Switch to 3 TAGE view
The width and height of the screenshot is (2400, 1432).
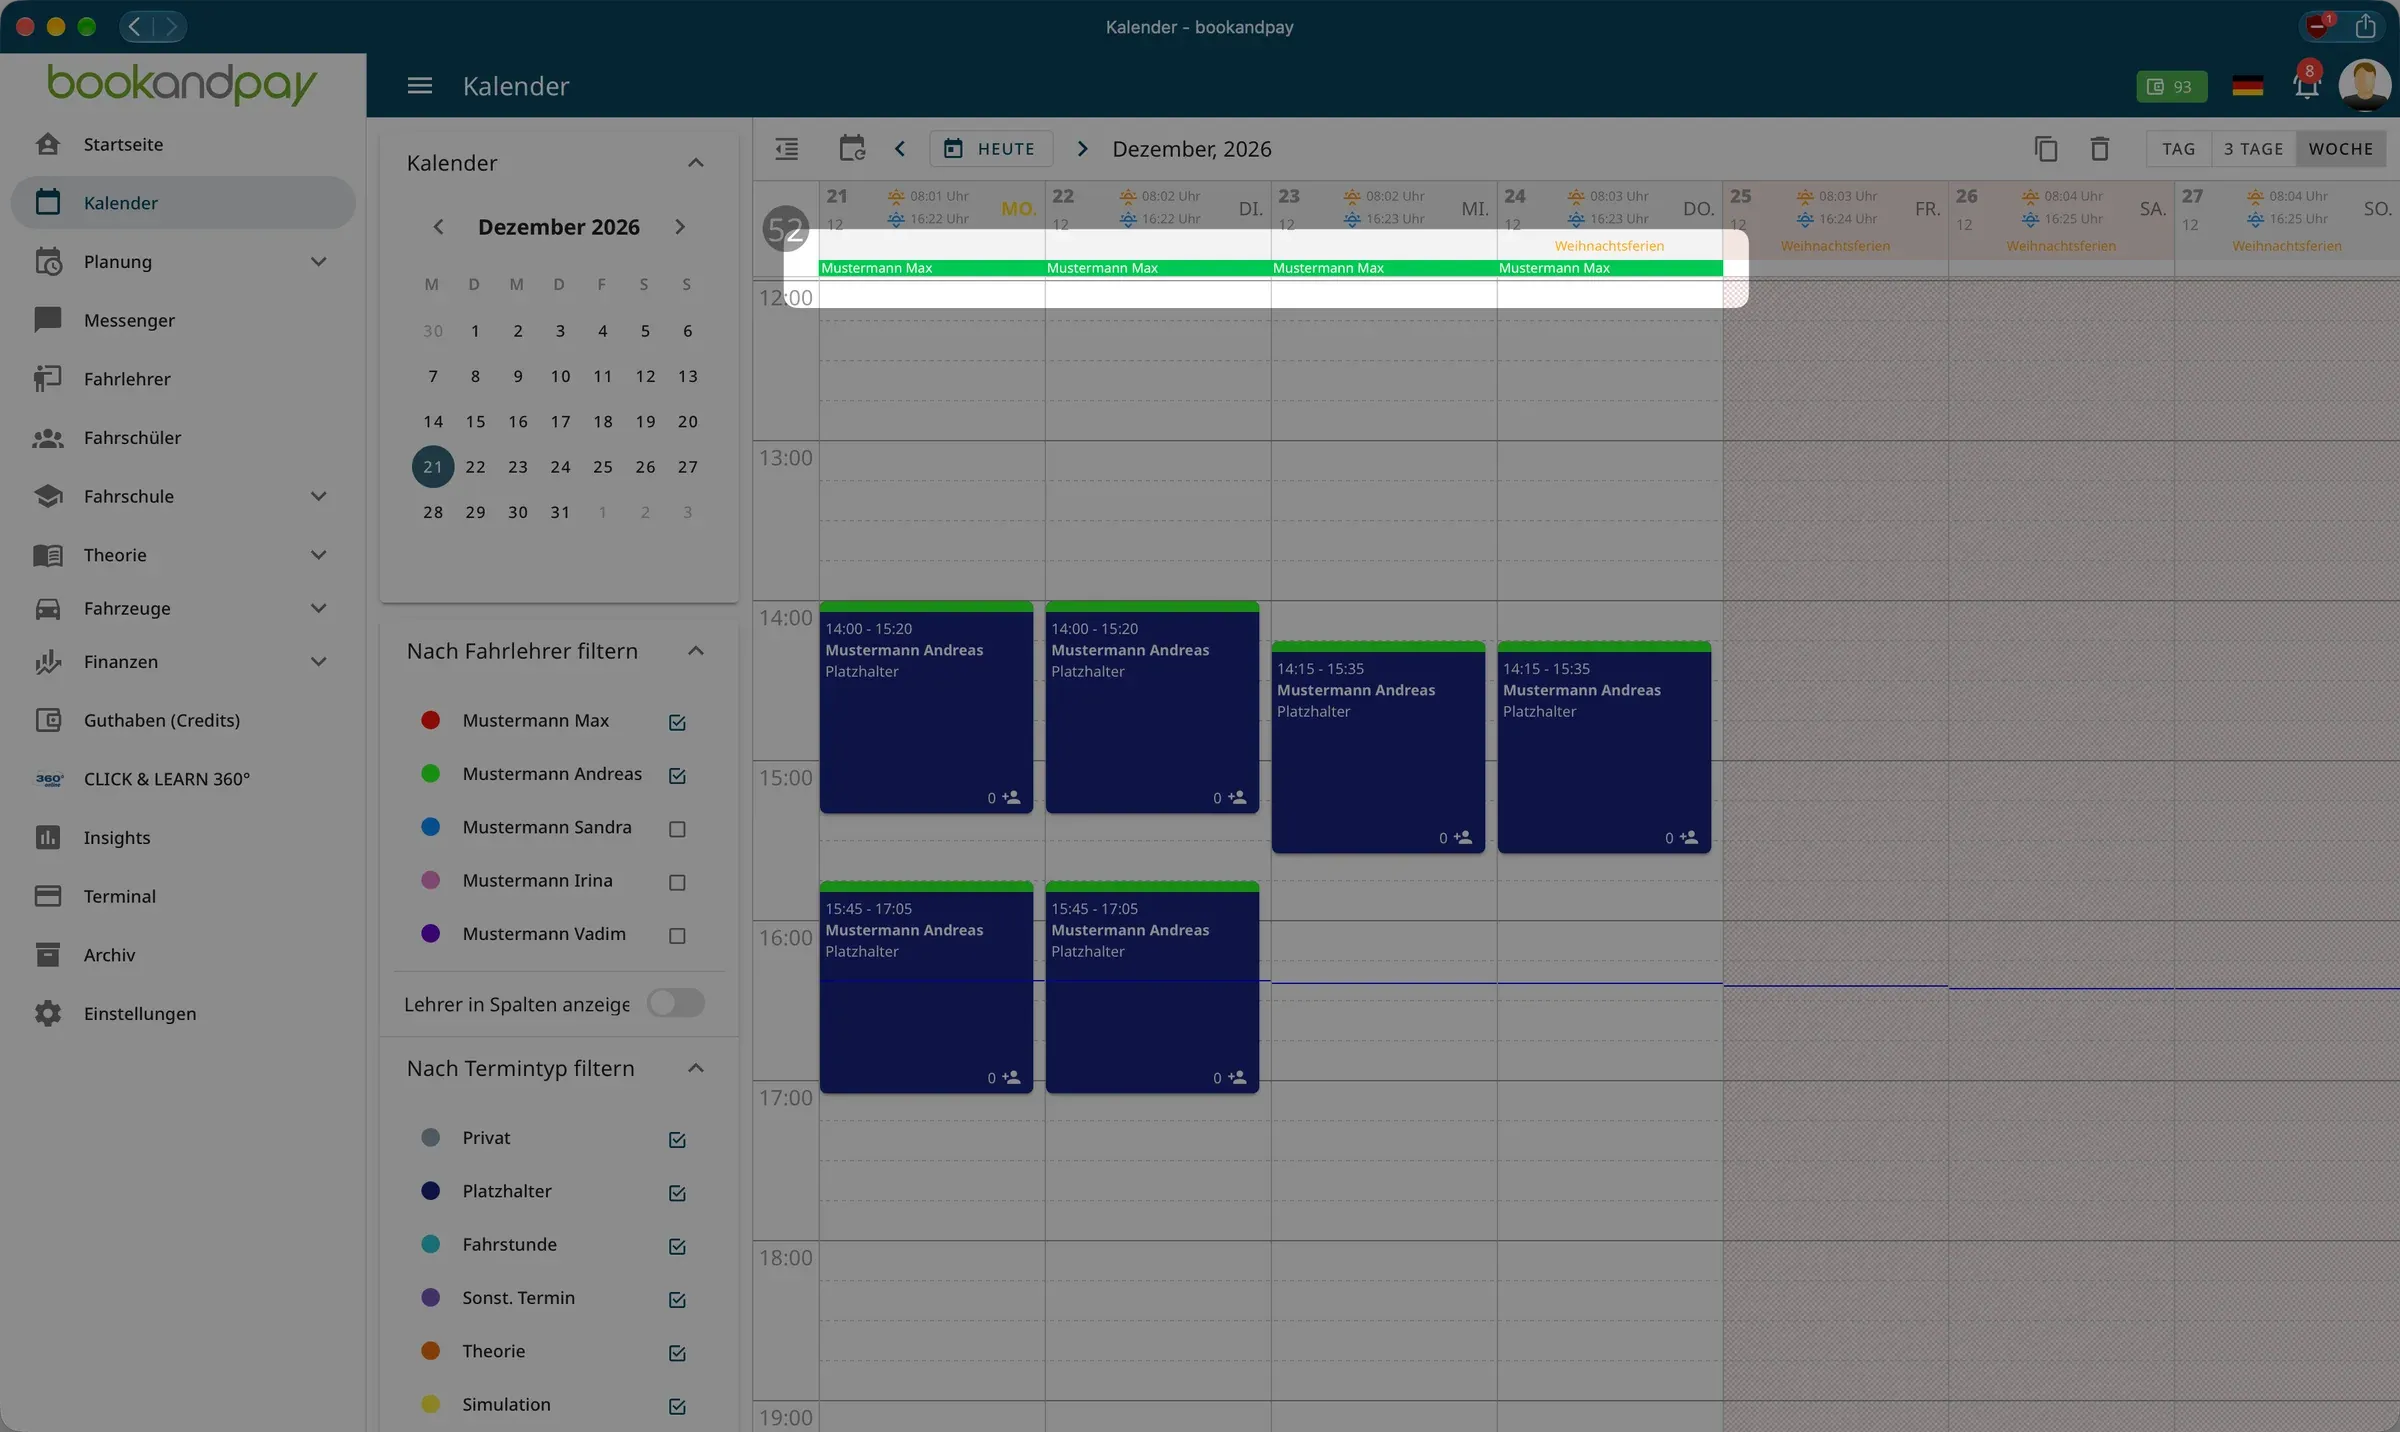(2254, 149)
